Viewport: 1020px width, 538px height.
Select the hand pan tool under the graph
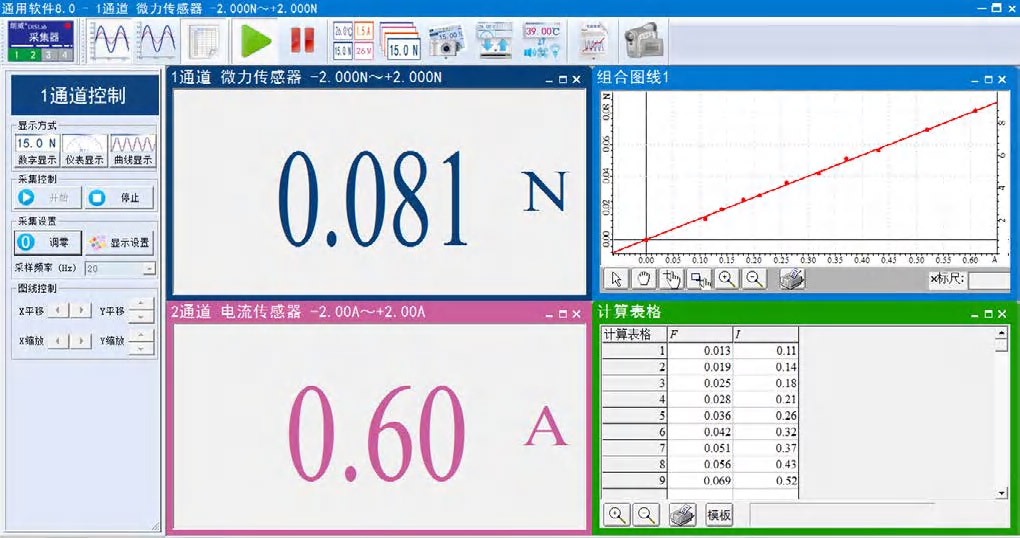(x=644, y=279)
